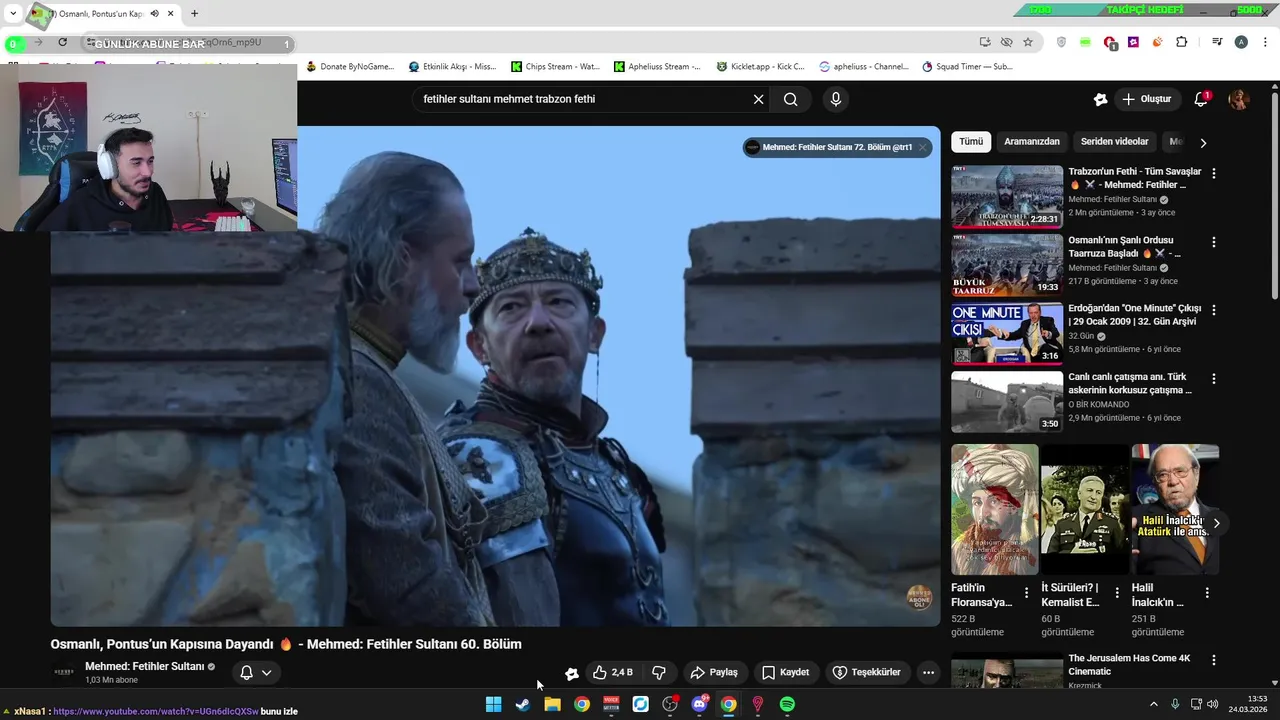The width and height of the screenshot is (1280, 720).
Task: Open Trabzon'un Fethi Tüm Savaşlar thumbnail
Action: (1007, 197)
